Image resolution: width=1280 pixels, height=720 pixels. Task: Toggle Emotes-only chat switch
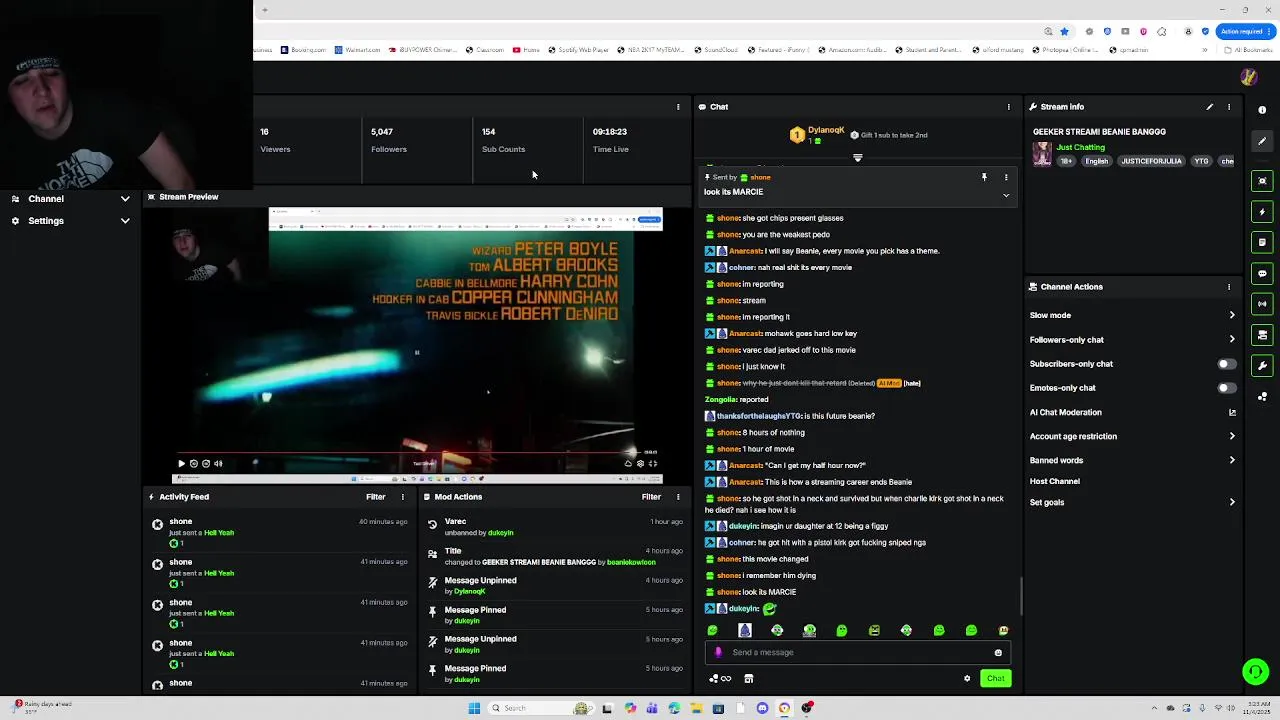pos(1226,388)
